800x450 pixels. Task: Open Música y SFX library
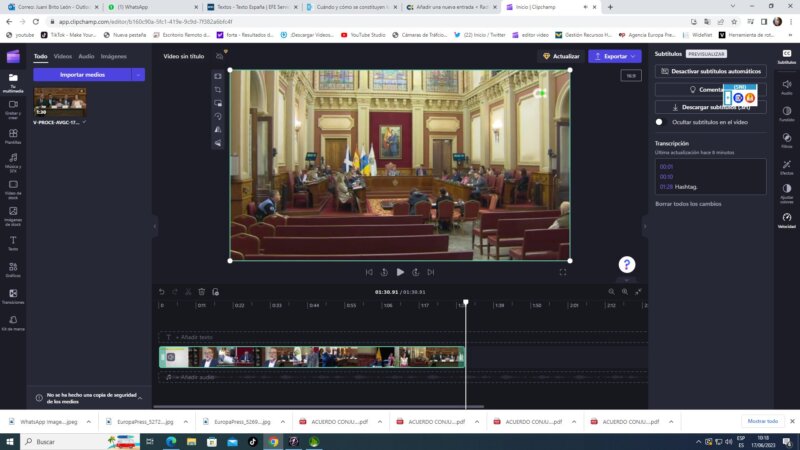[x=13, y=163]
